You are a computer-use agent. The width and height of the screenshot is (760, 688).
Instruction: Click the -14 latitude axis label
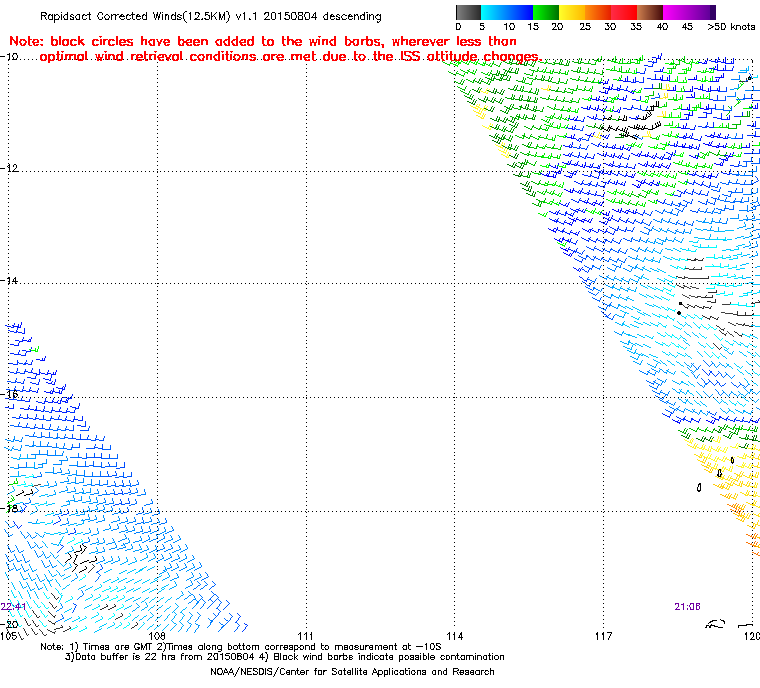point(9,281)
